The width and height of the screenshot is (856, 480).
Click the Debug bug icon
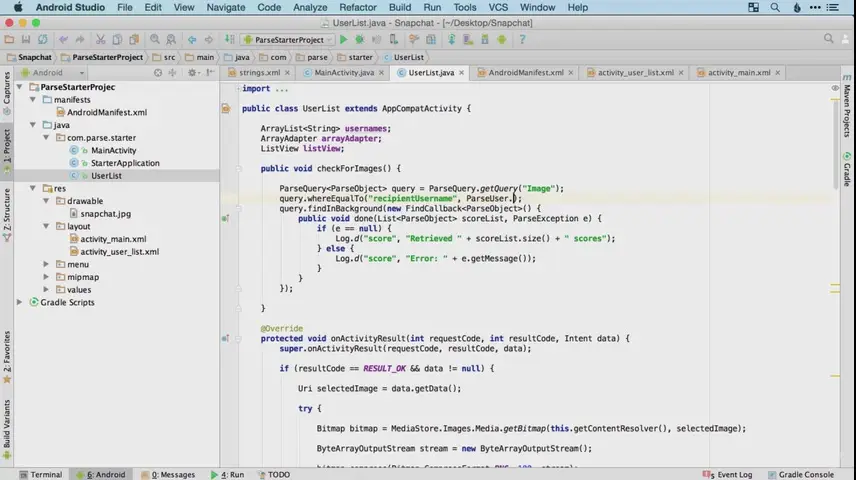pos(360,39)
